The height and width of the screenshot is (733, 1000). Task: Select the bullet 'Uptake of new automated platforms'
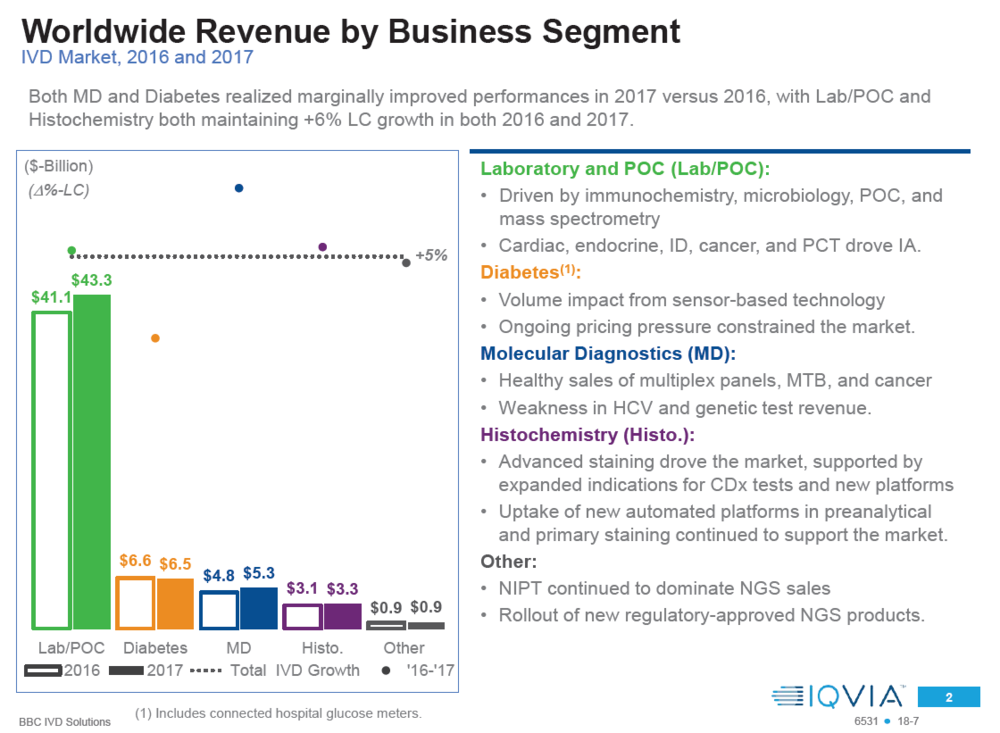(723, 523)
